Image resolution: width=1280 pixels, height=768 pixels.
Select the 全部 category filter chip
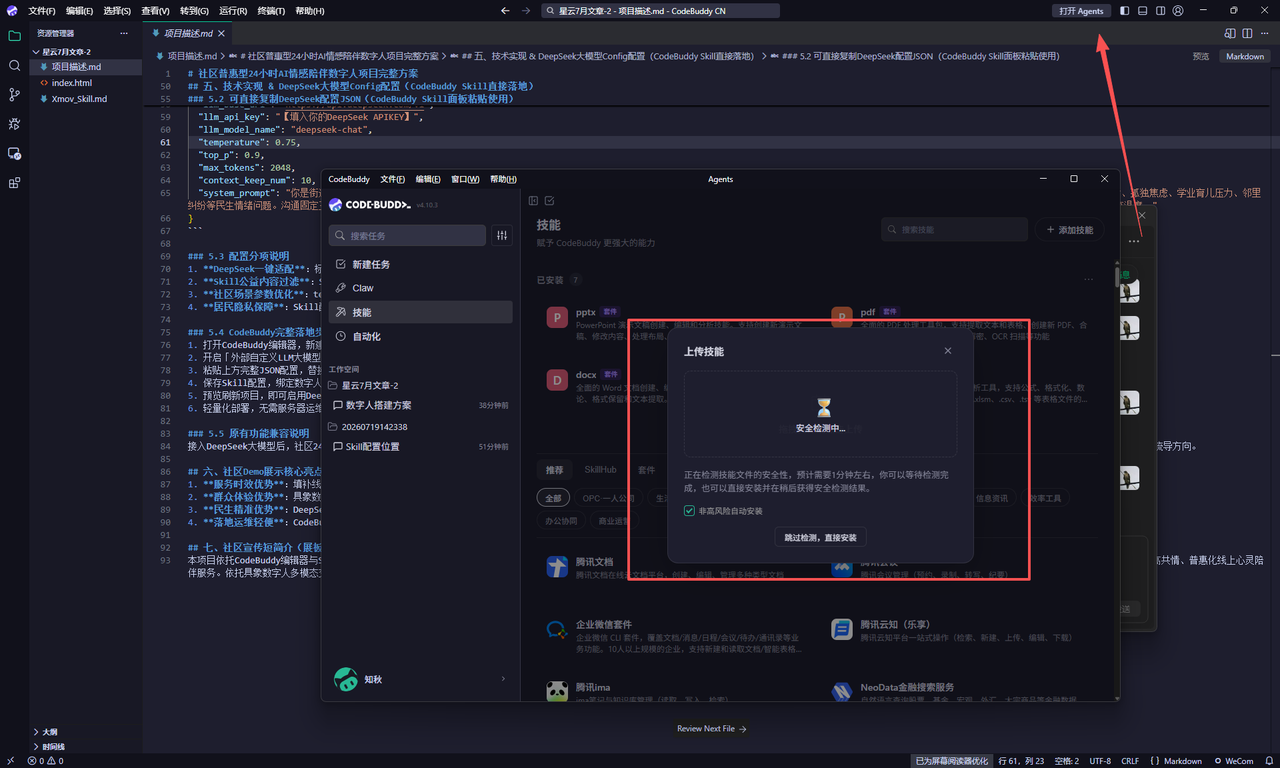pyautogui.click(x=553, y=498)
